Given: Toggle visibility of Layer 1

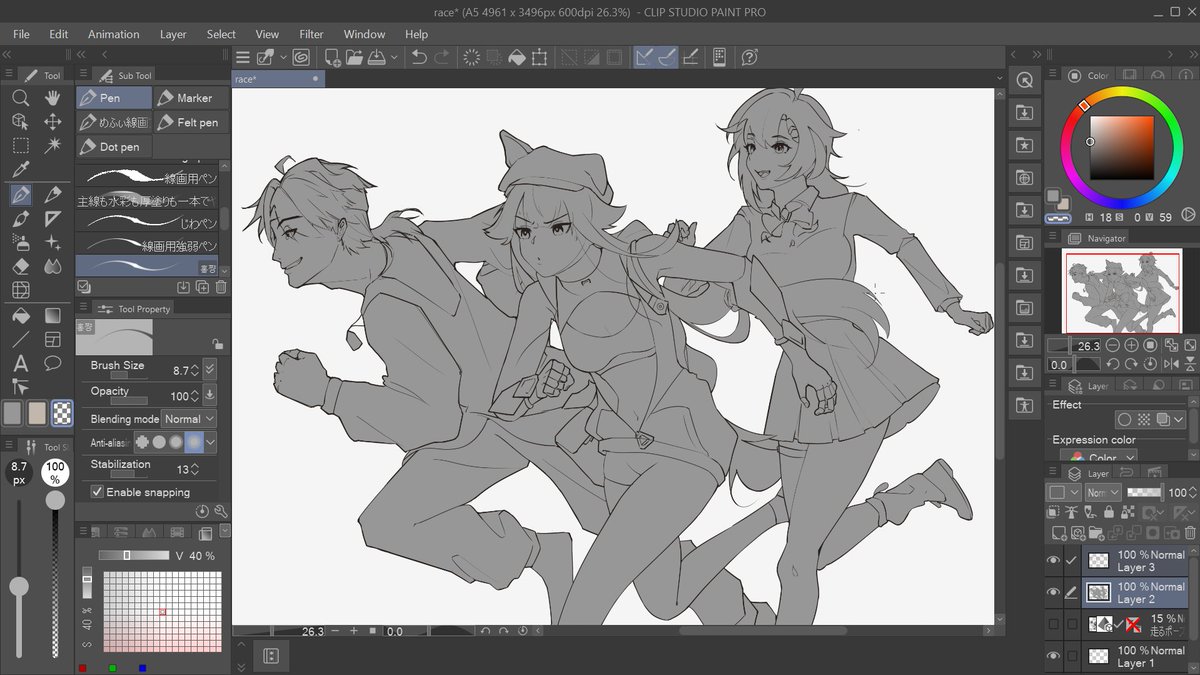Looking at the screenshot, I should 1053,656.
